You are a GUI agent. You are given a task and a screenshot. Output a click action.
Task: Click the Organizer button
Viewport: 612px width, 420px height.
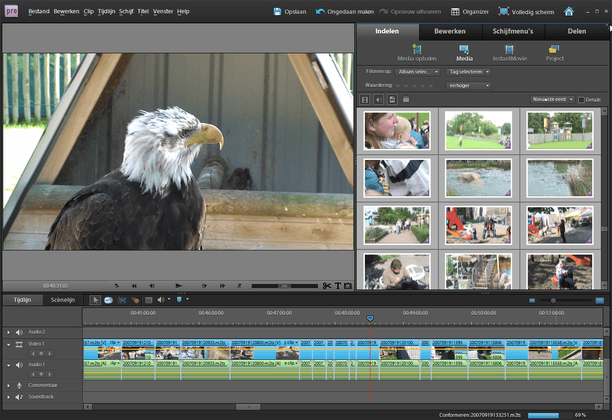point(470,11)
